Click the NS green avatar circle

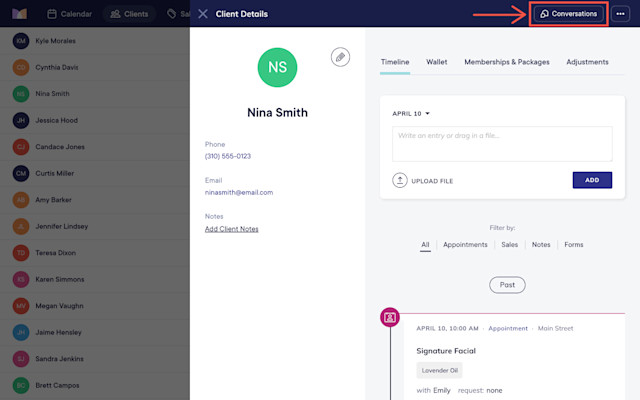pos(277,67)
